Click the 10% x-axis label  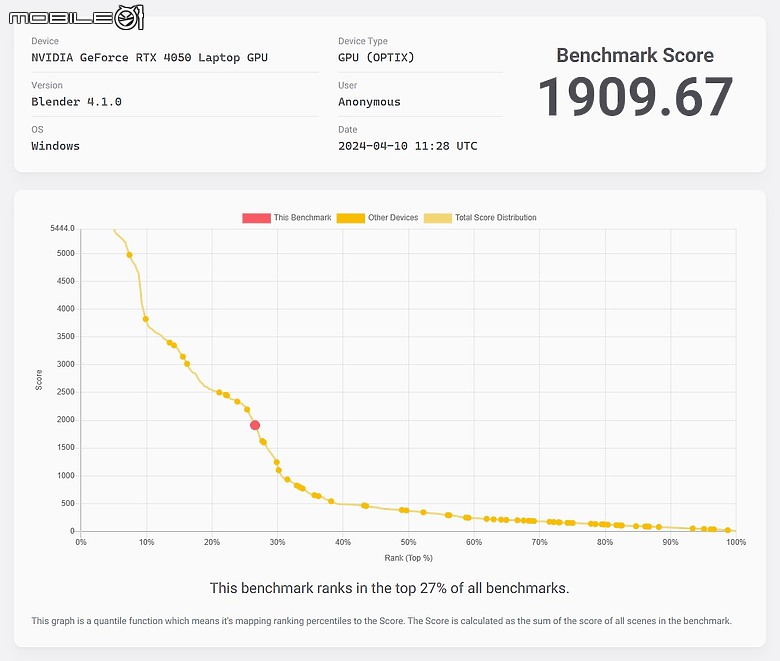point(146,542)
